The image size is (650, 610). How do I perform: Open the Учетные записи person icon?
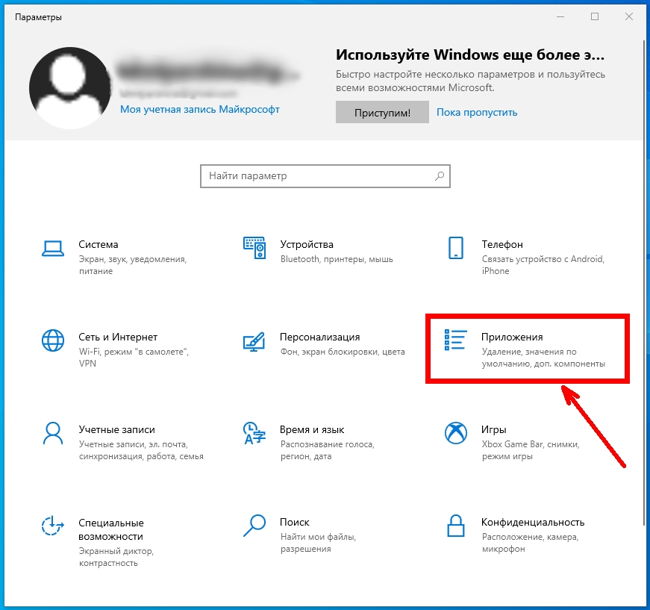pyautogui.click(x=53, y=433)
